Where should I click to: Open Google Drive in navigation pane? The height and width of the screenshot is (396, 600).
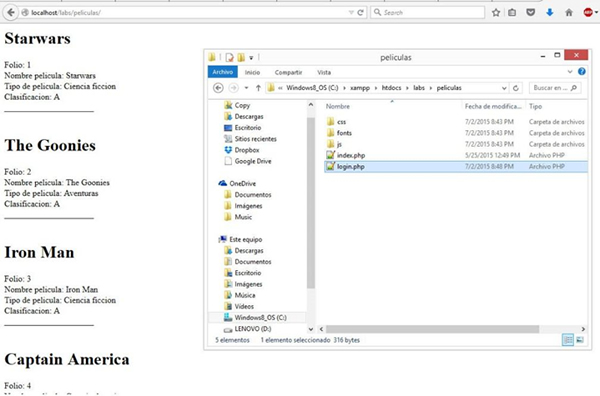(253, 161)
